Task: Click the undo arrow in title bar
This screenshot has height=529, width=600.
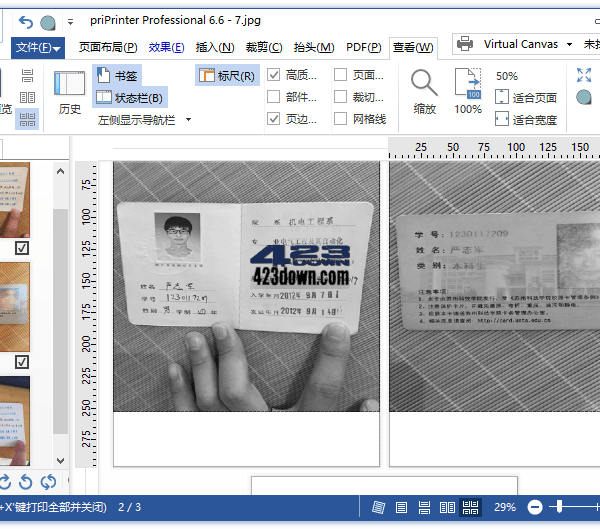Action: click(x=26, y=21)
